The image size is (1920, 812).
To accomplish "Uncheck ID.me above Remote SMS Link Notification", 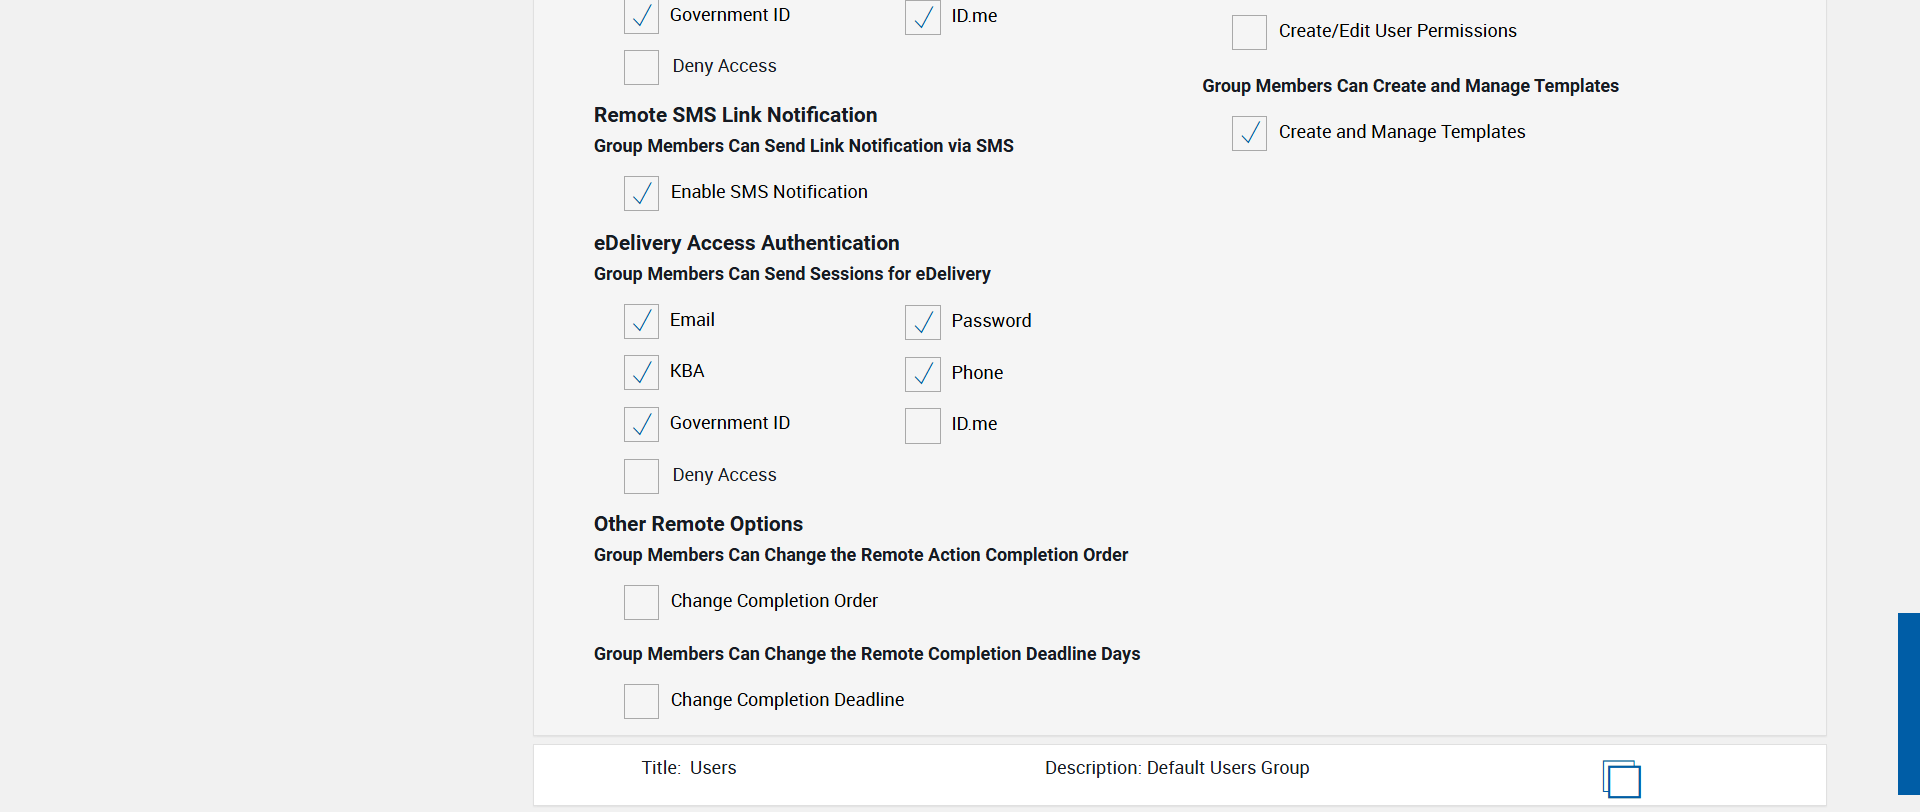I will tap(922, 17).
